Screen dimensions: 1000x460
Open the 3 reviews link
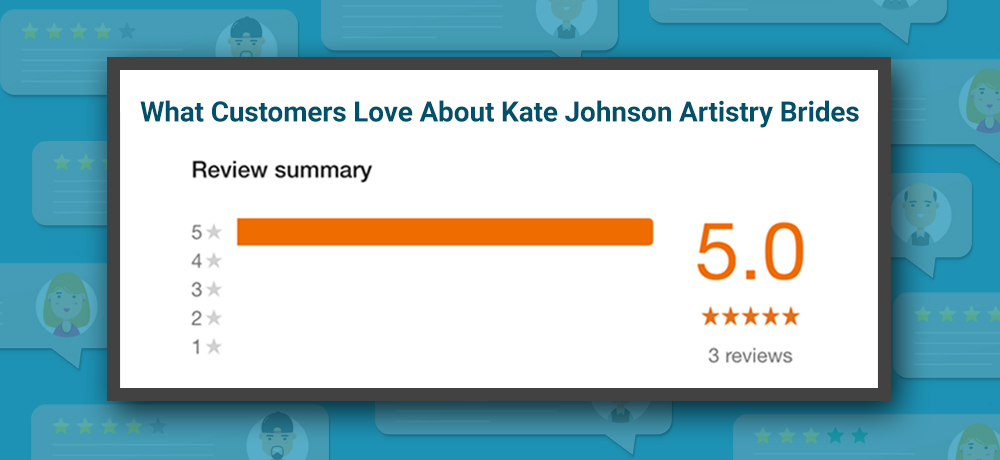point(750,355)
